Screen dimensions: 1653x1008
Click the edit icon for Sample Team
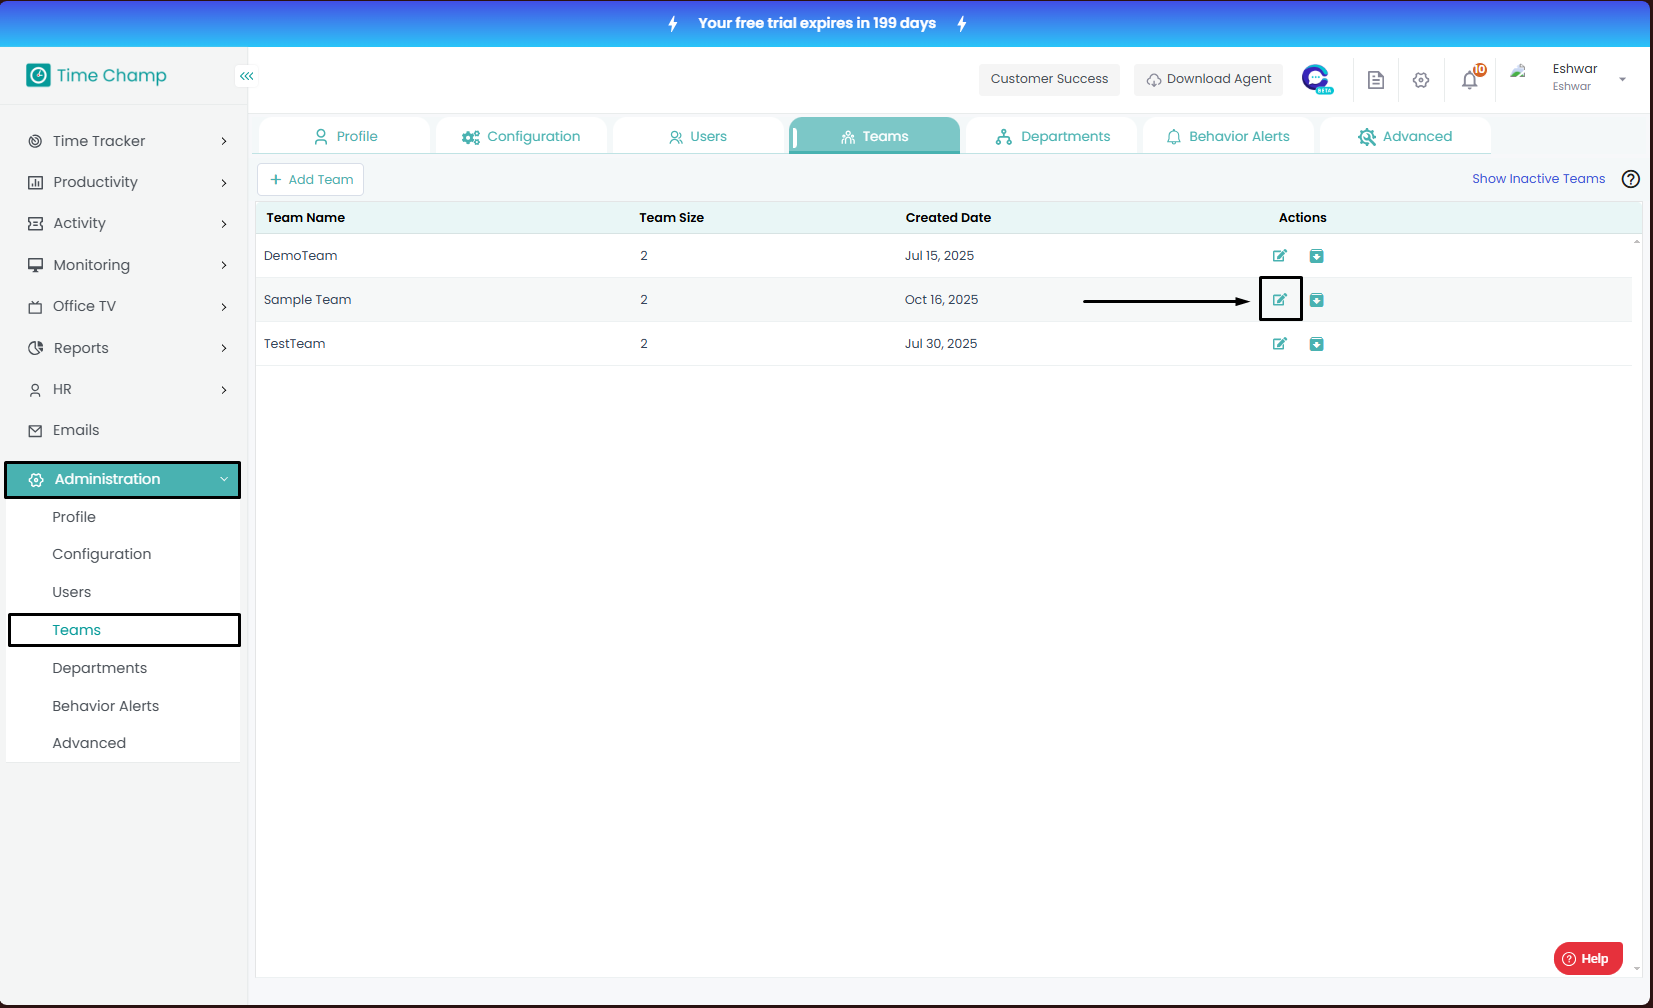pyautogui.click(x=1279, y=299)
